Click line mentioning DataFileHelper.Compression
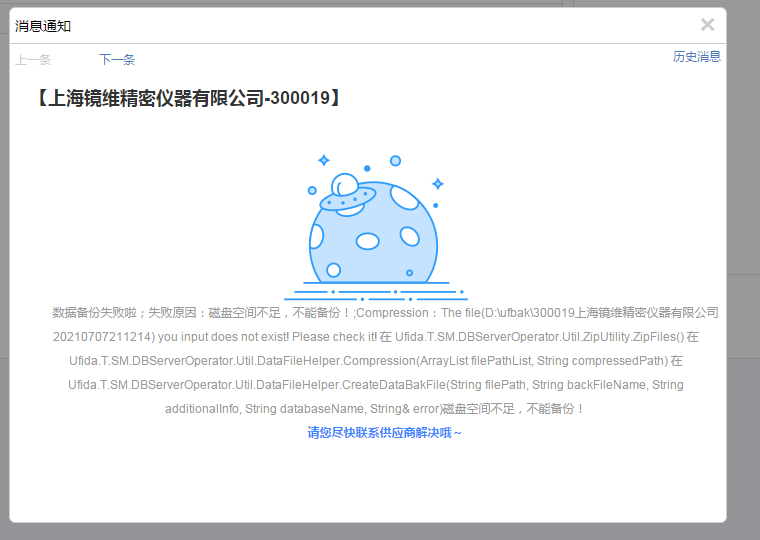This screenshot has height=540, width=760. (376, 361)
